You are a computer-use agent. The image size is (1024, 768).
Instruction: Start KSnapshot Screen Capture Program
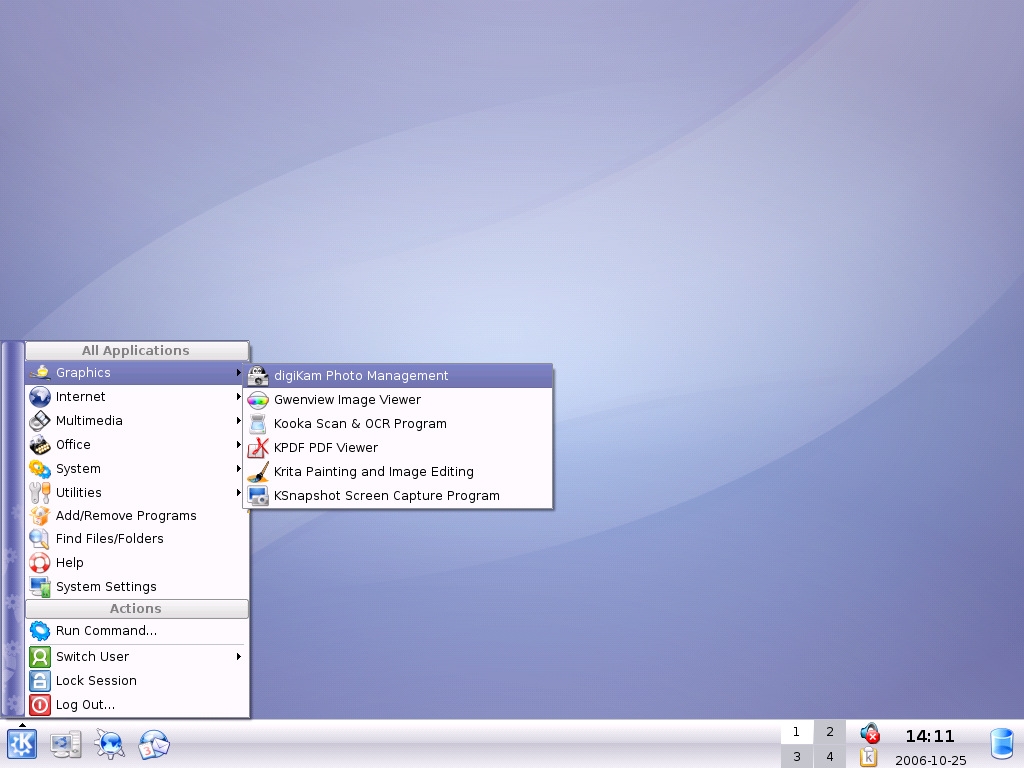(398, 496)
